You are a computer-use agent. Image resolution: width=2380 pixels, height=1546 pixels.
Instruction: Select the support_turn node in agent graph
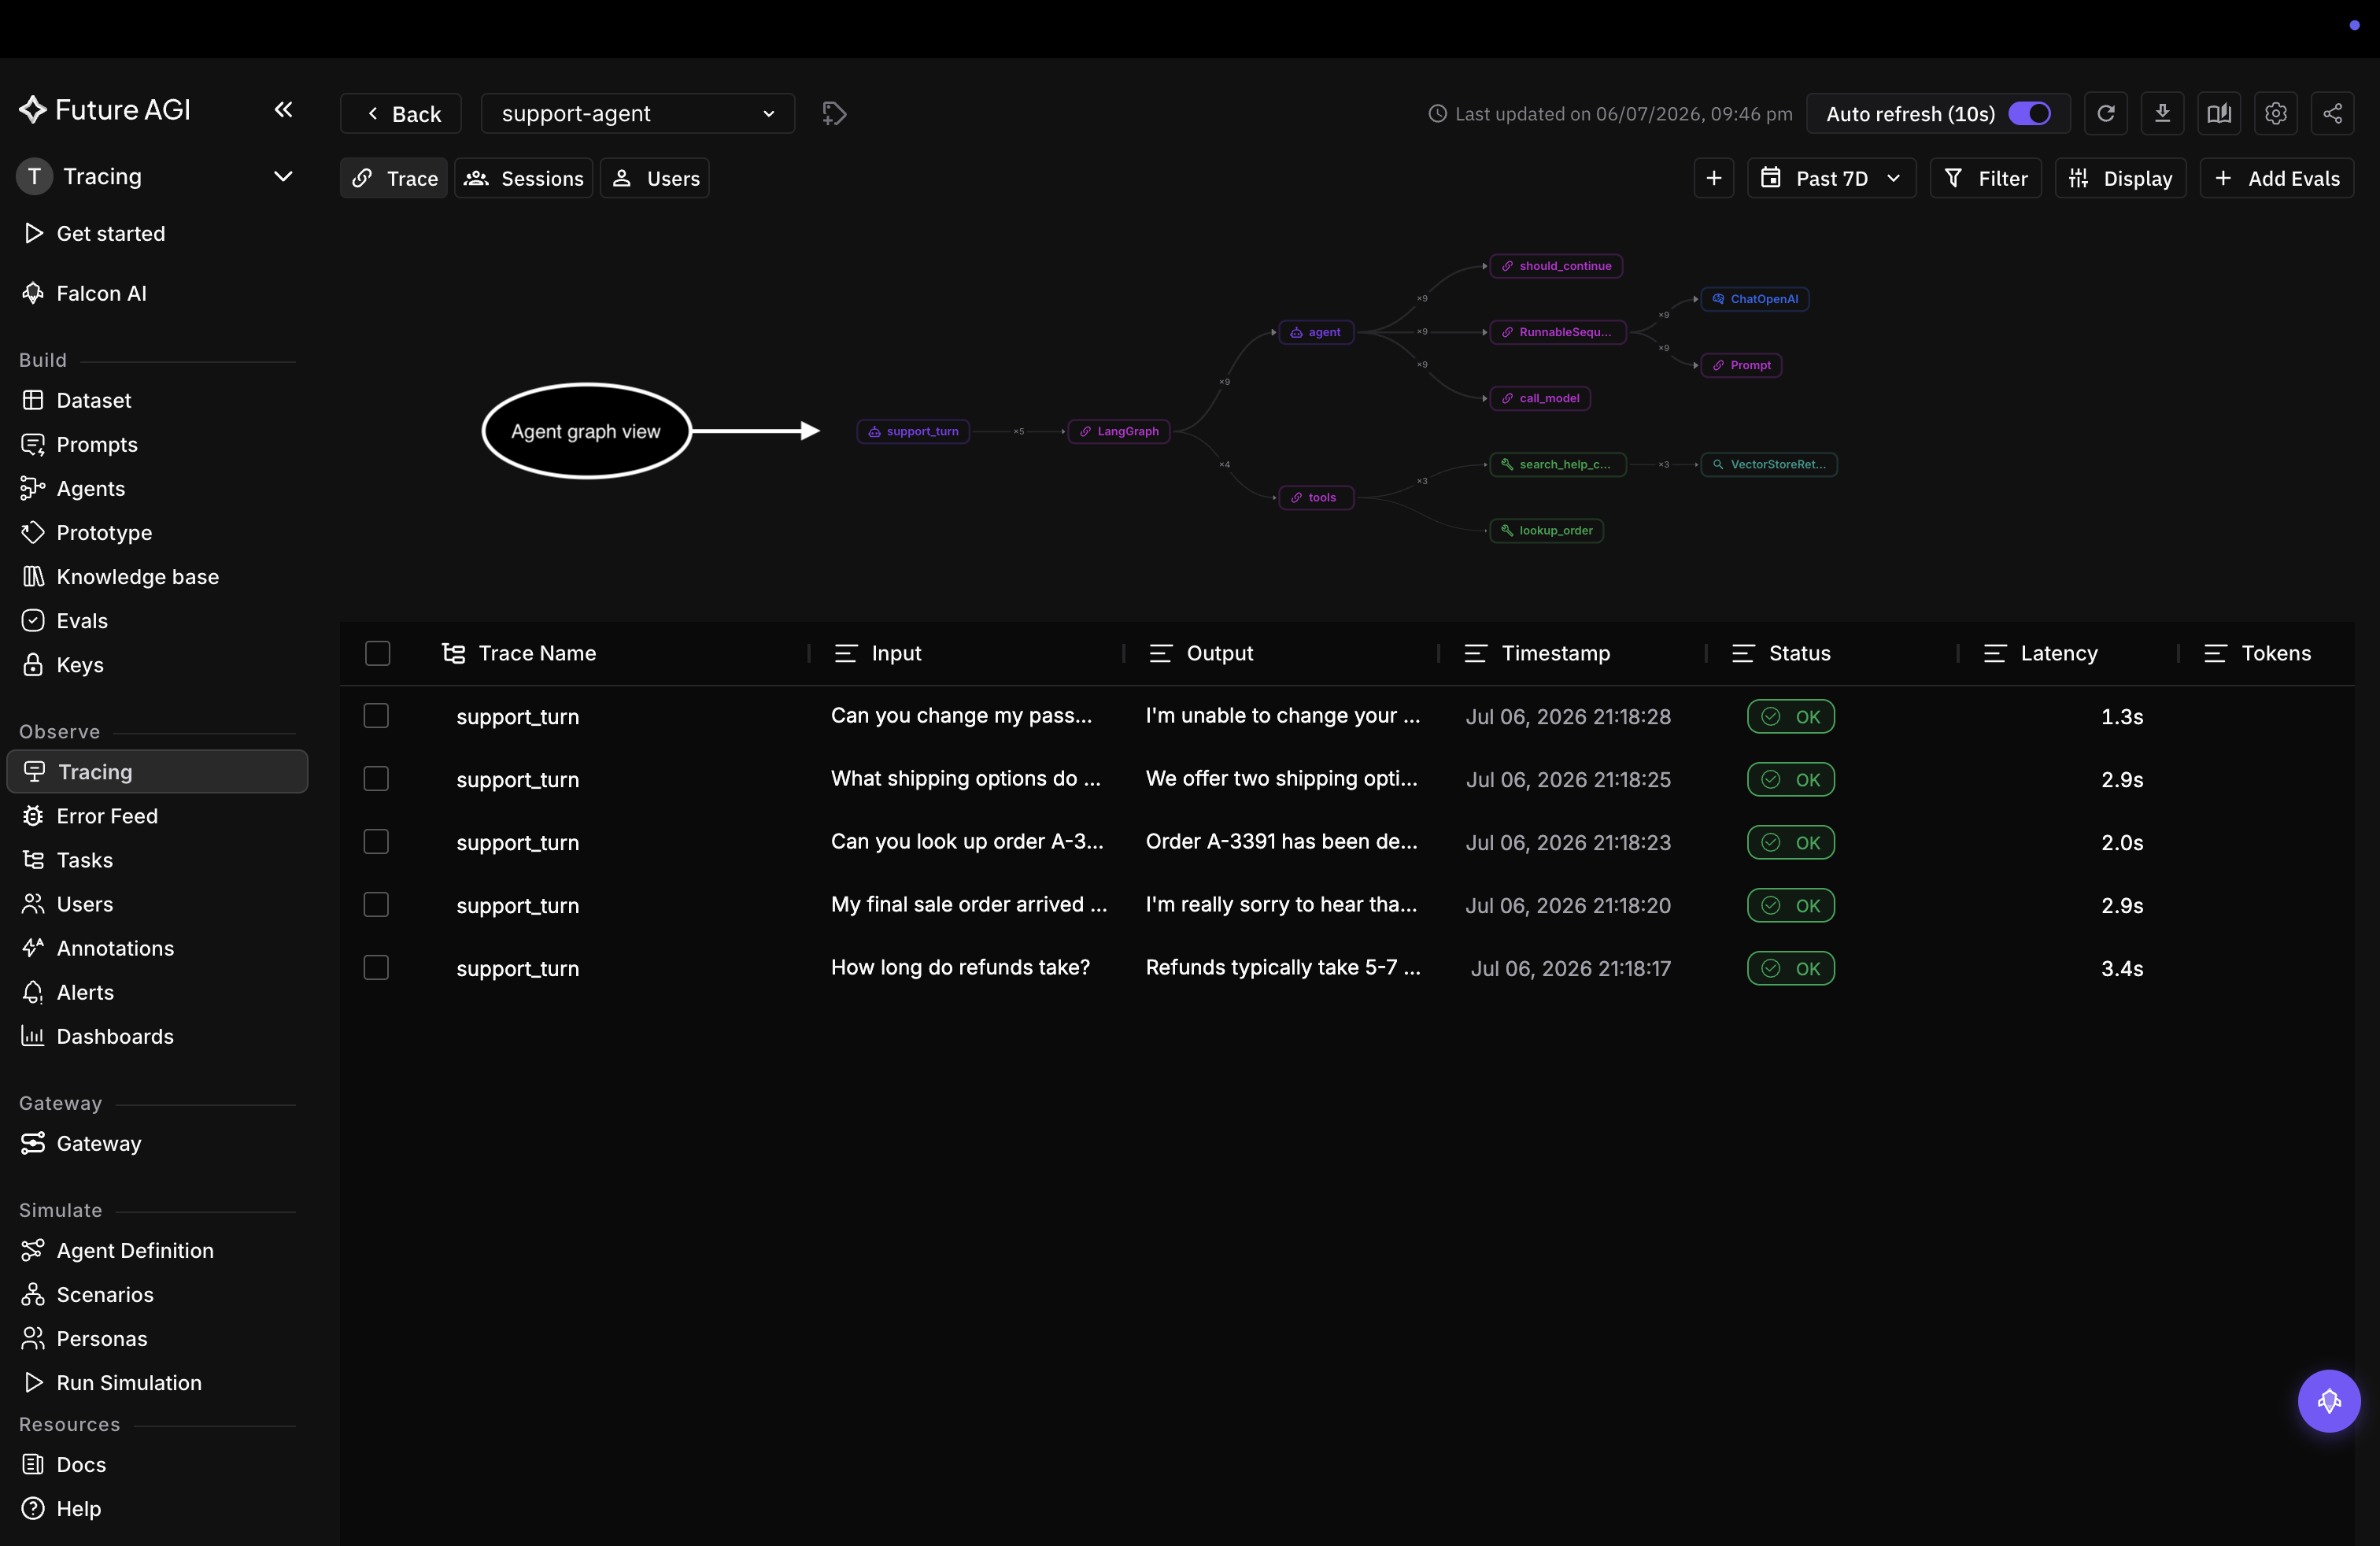913,431
